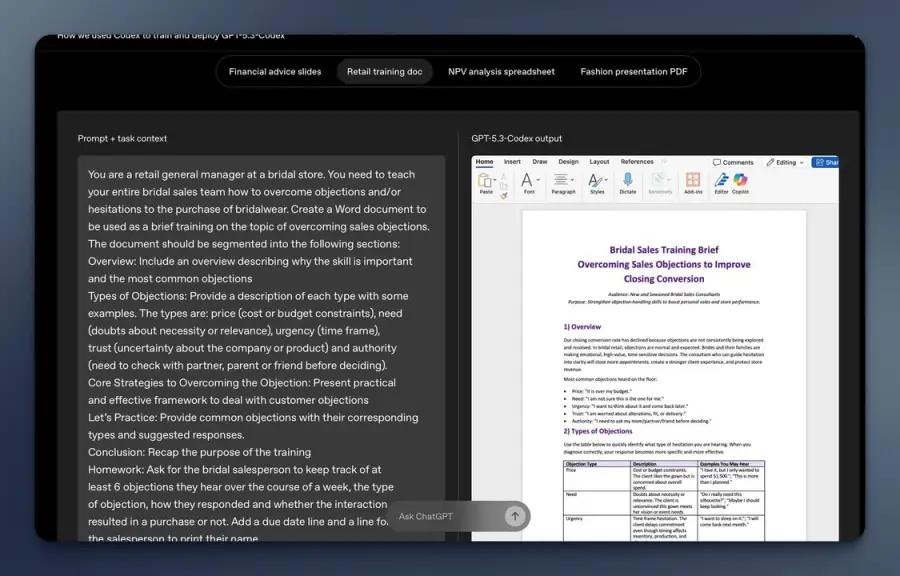Open the Editing mode dropdown

pyautogui.click(x=785, y=162)
